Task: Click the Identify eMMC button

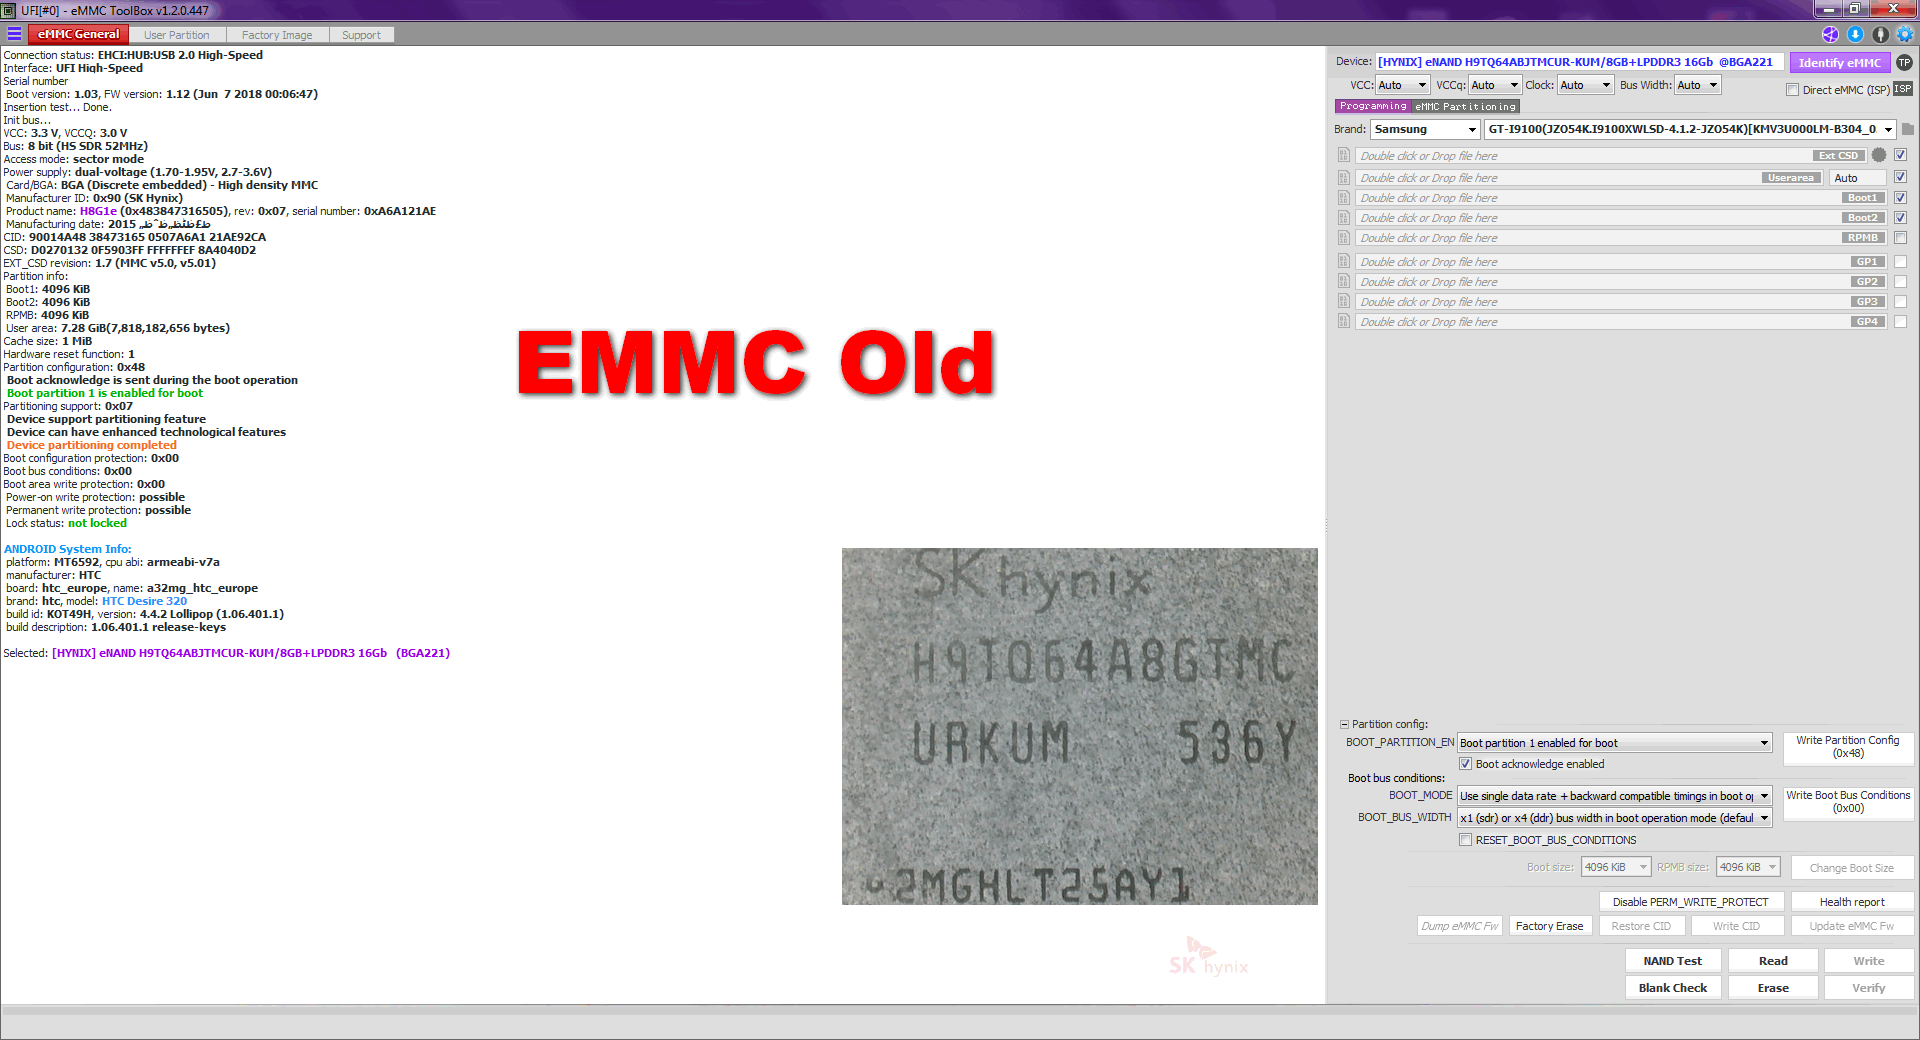Action: point(1839,62)
